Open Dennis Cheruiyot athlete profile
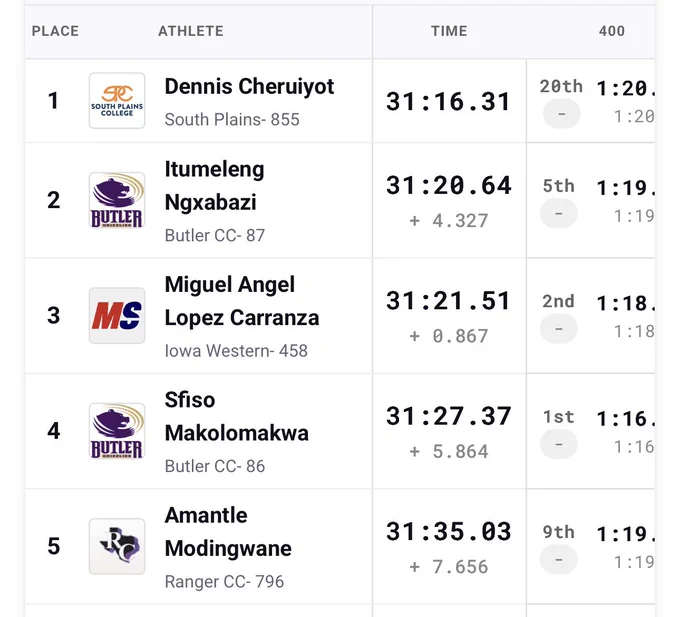Viewport: 680px width, 617px height. (x=249, y=86)
